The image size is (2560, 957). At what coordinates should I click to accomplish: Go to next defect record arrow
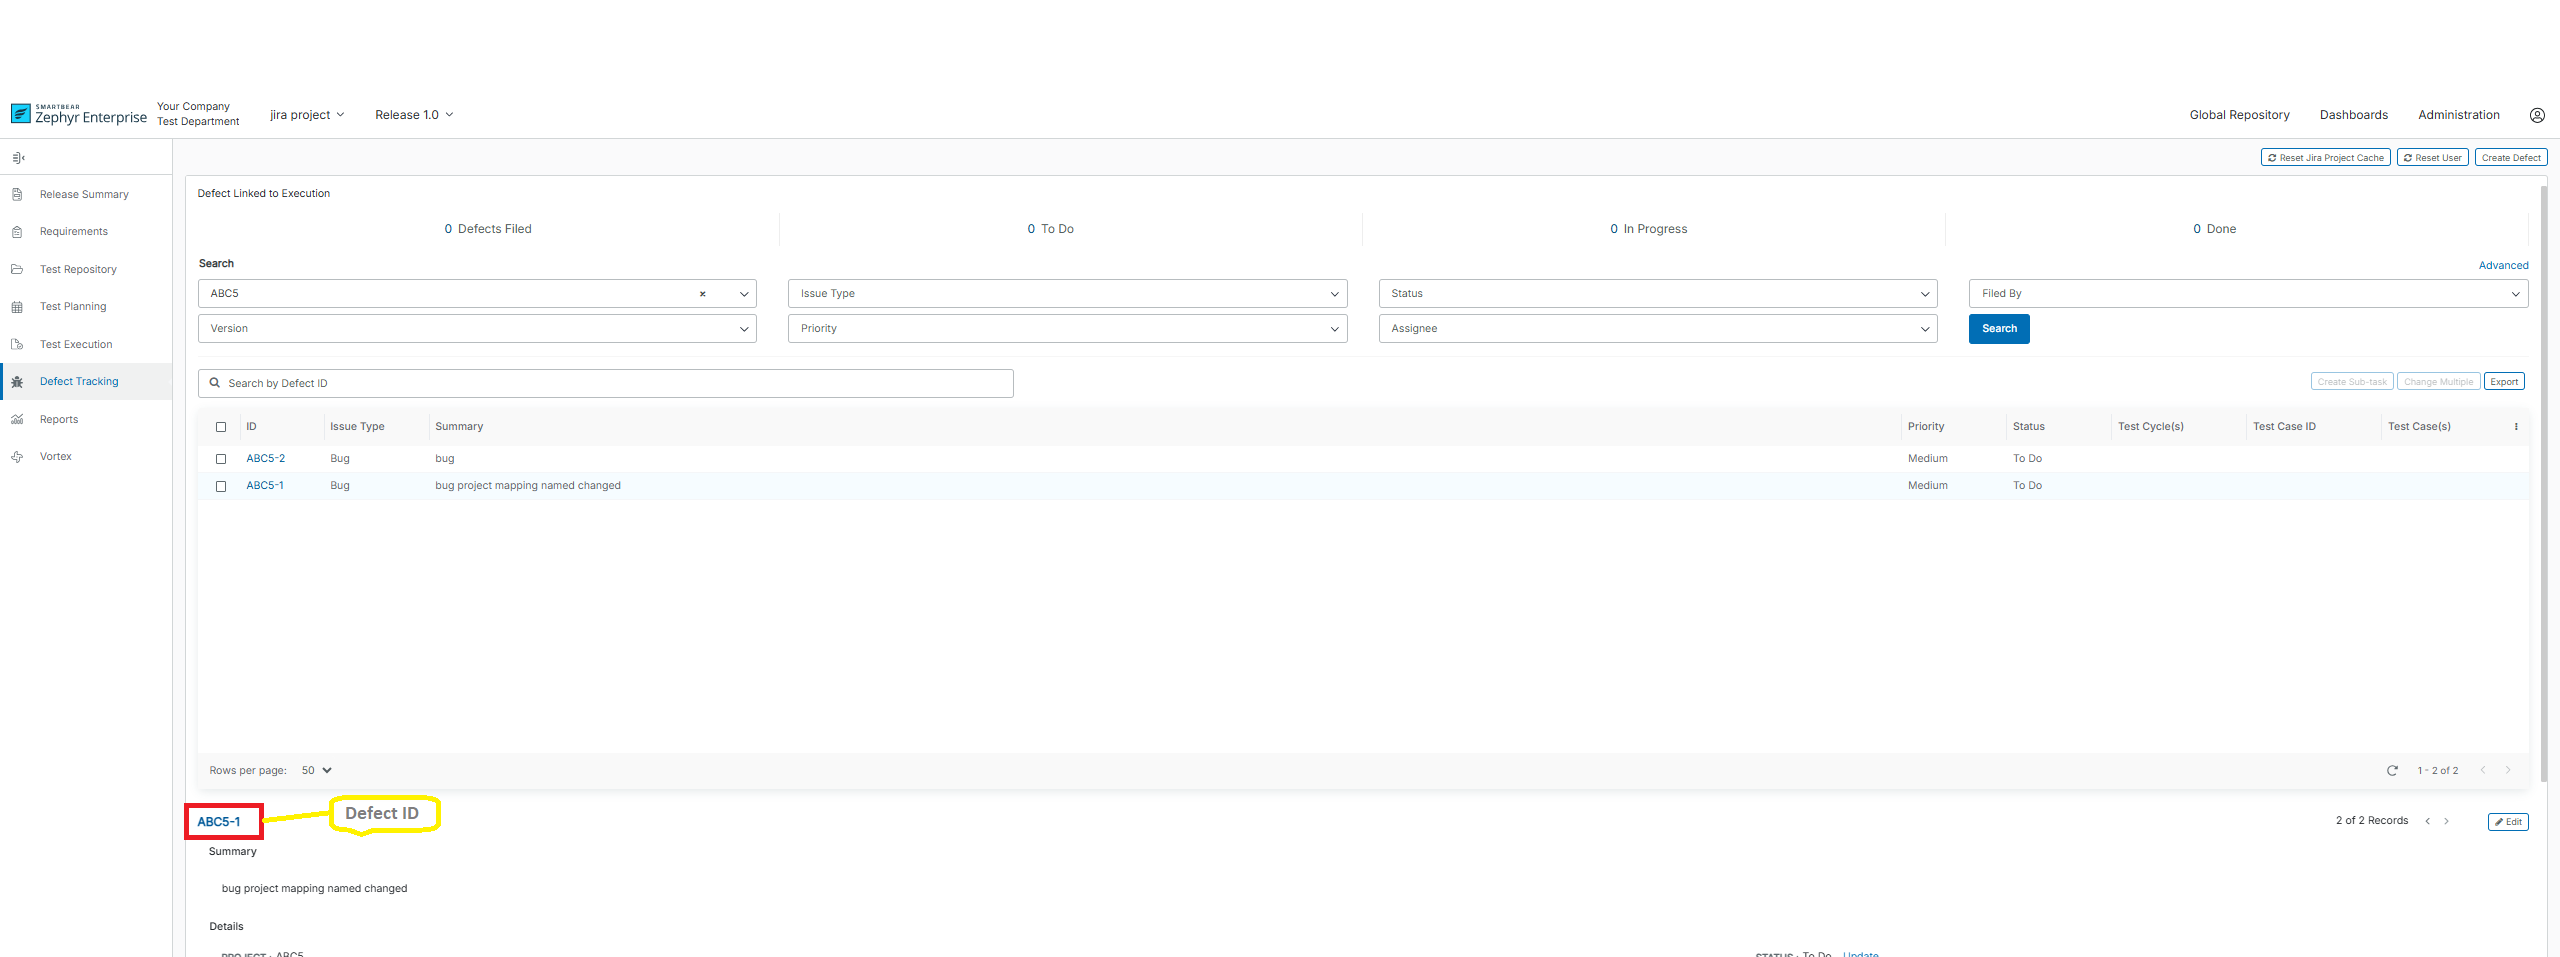coord(2447,822)
